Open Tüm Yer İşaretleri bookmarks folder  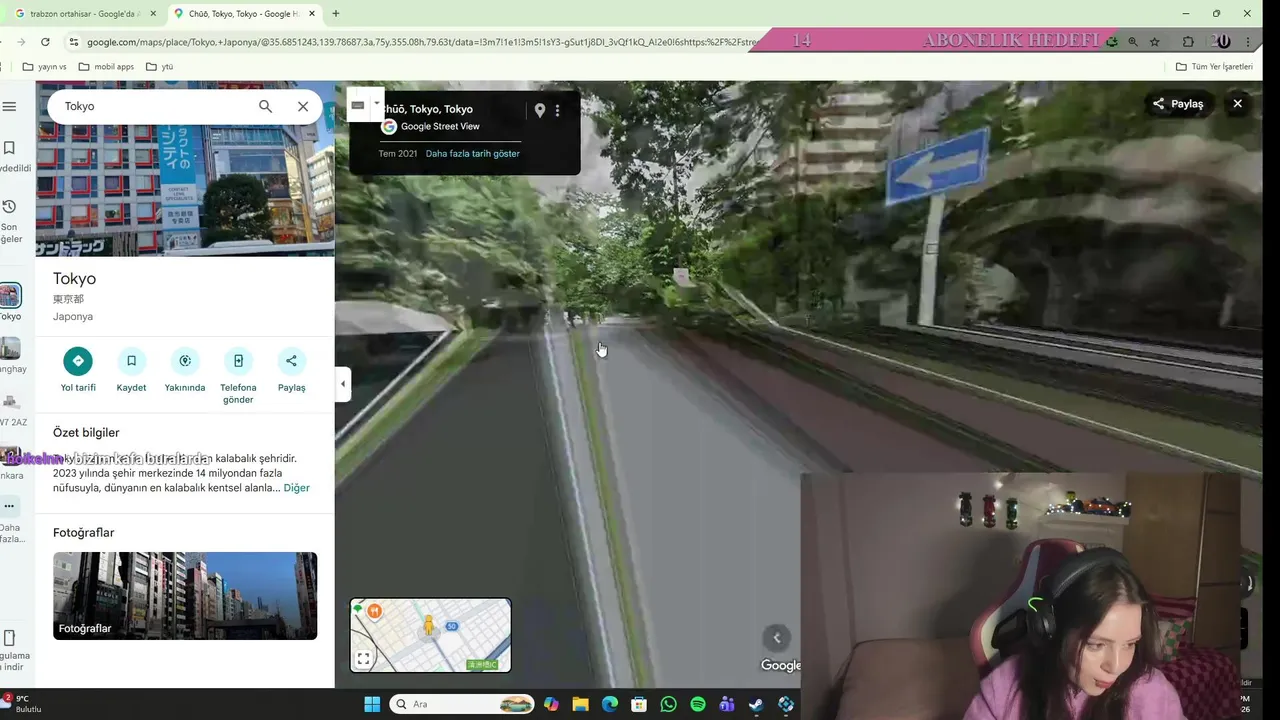pyautogui.click(x=1214, y=66)
